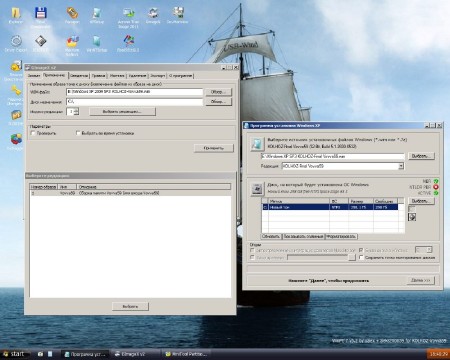Viewport: 450px width, 360px height.
Task: Open the Монтаж tab in GImageX
Action: coord(117,76)
